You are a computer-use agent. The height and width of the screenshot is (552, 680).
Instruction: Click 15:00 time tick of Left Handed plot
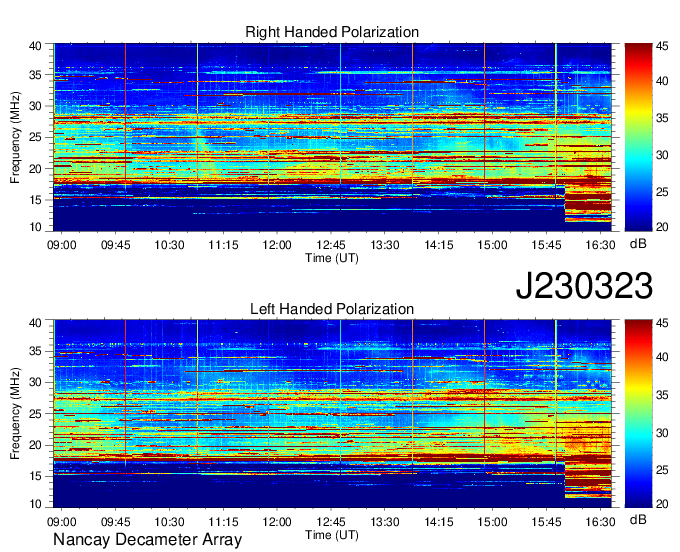click(x=493, y=522)
